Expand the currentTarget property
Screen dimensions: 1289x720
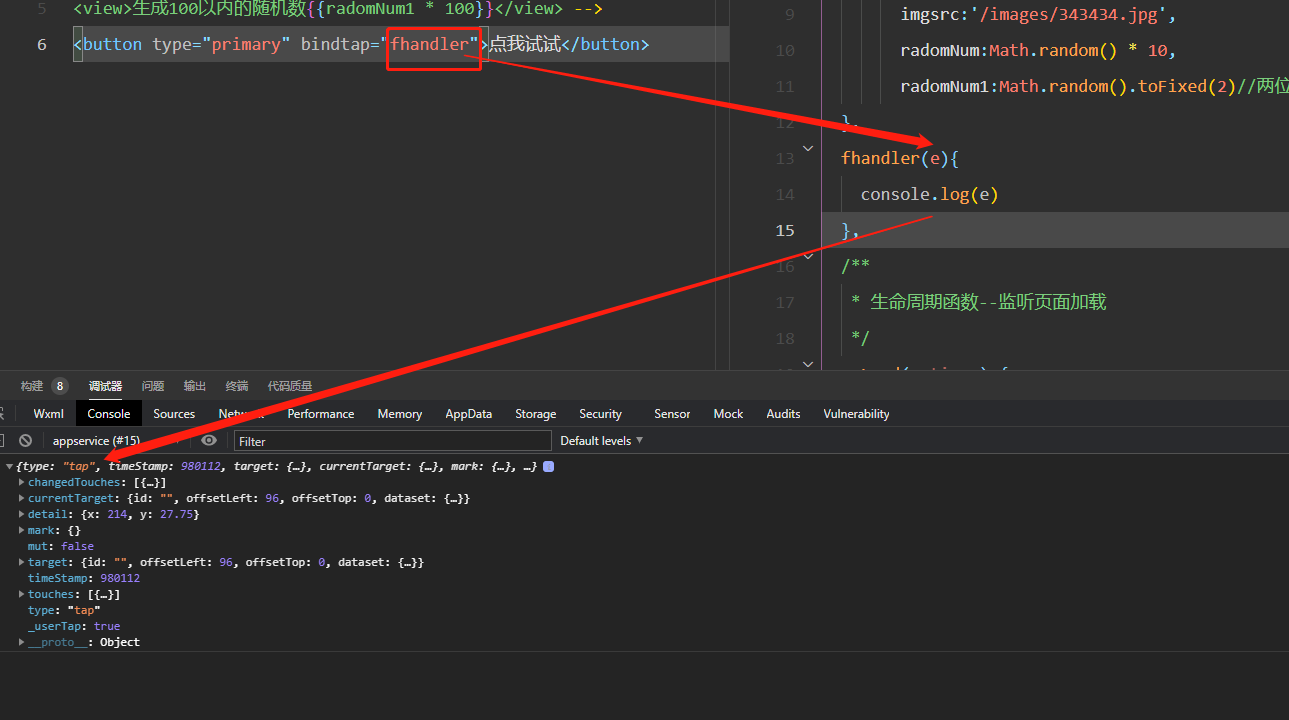21,499
